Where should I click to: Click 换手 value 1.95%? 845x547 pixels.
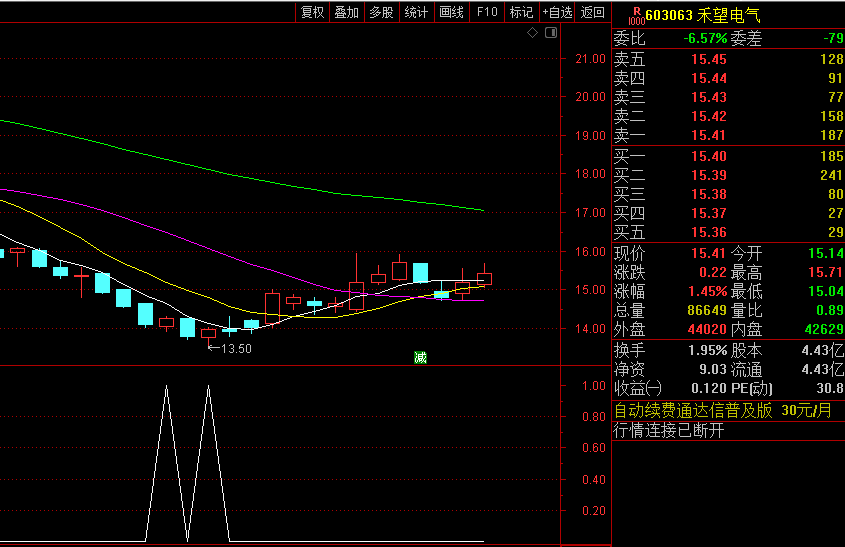point(708,350)
